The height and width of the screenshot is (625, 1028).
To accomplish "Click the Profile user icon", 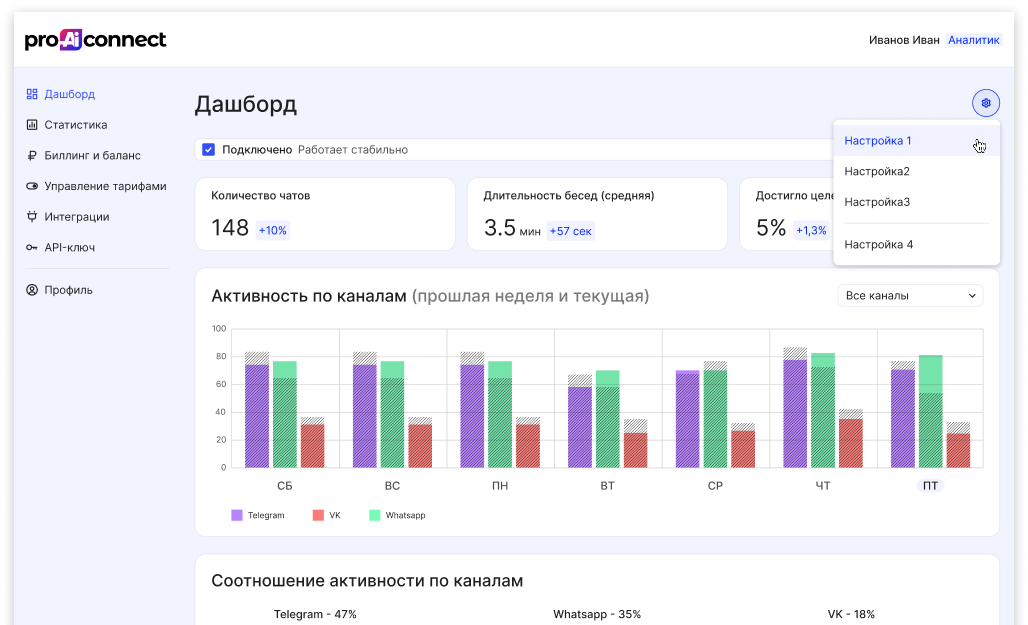I will [x=32, y=290].
